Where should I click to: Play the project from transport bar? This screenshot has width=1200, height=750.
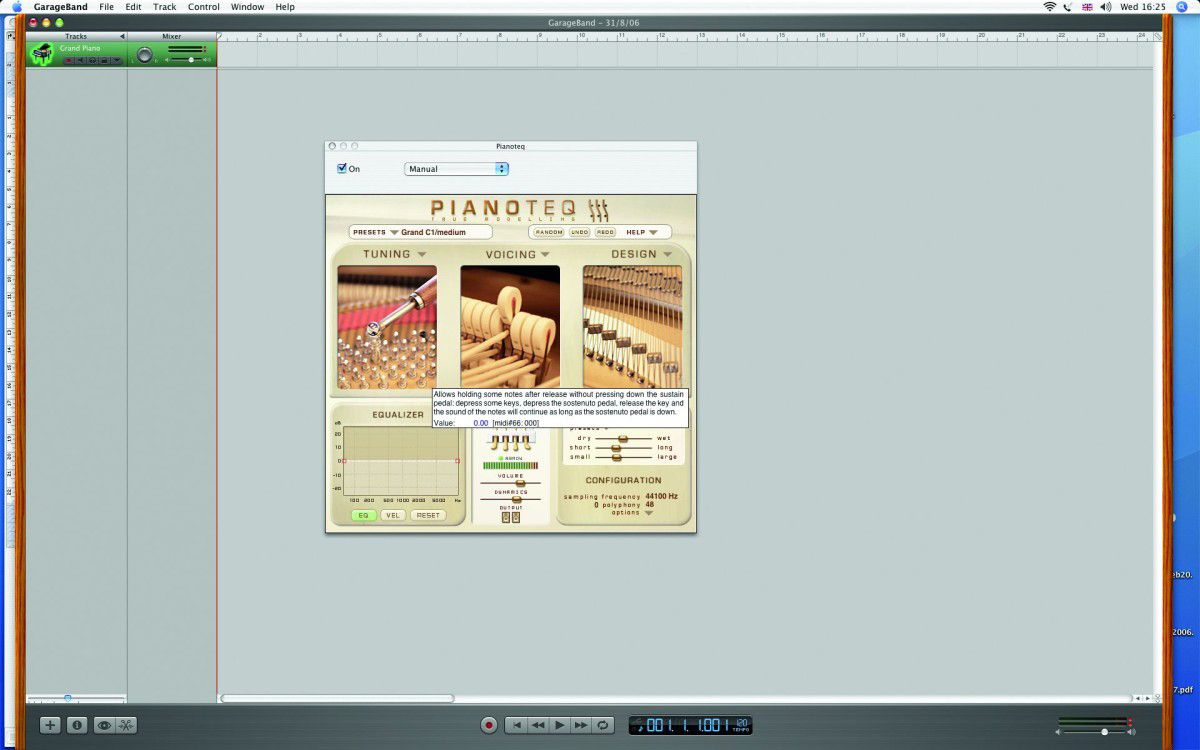pyautogui.click(x=560, y=725)
